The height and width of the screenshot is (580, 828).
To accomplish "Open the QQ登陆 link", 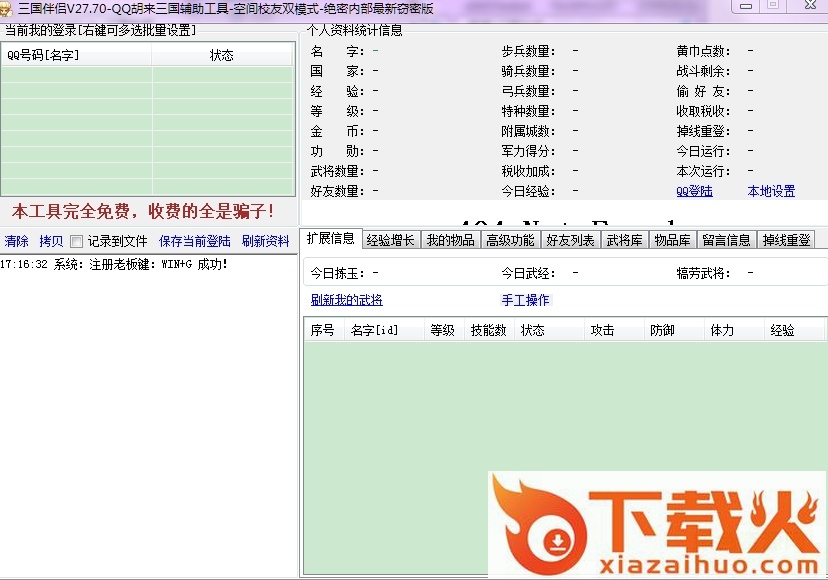I will [694, 191].
